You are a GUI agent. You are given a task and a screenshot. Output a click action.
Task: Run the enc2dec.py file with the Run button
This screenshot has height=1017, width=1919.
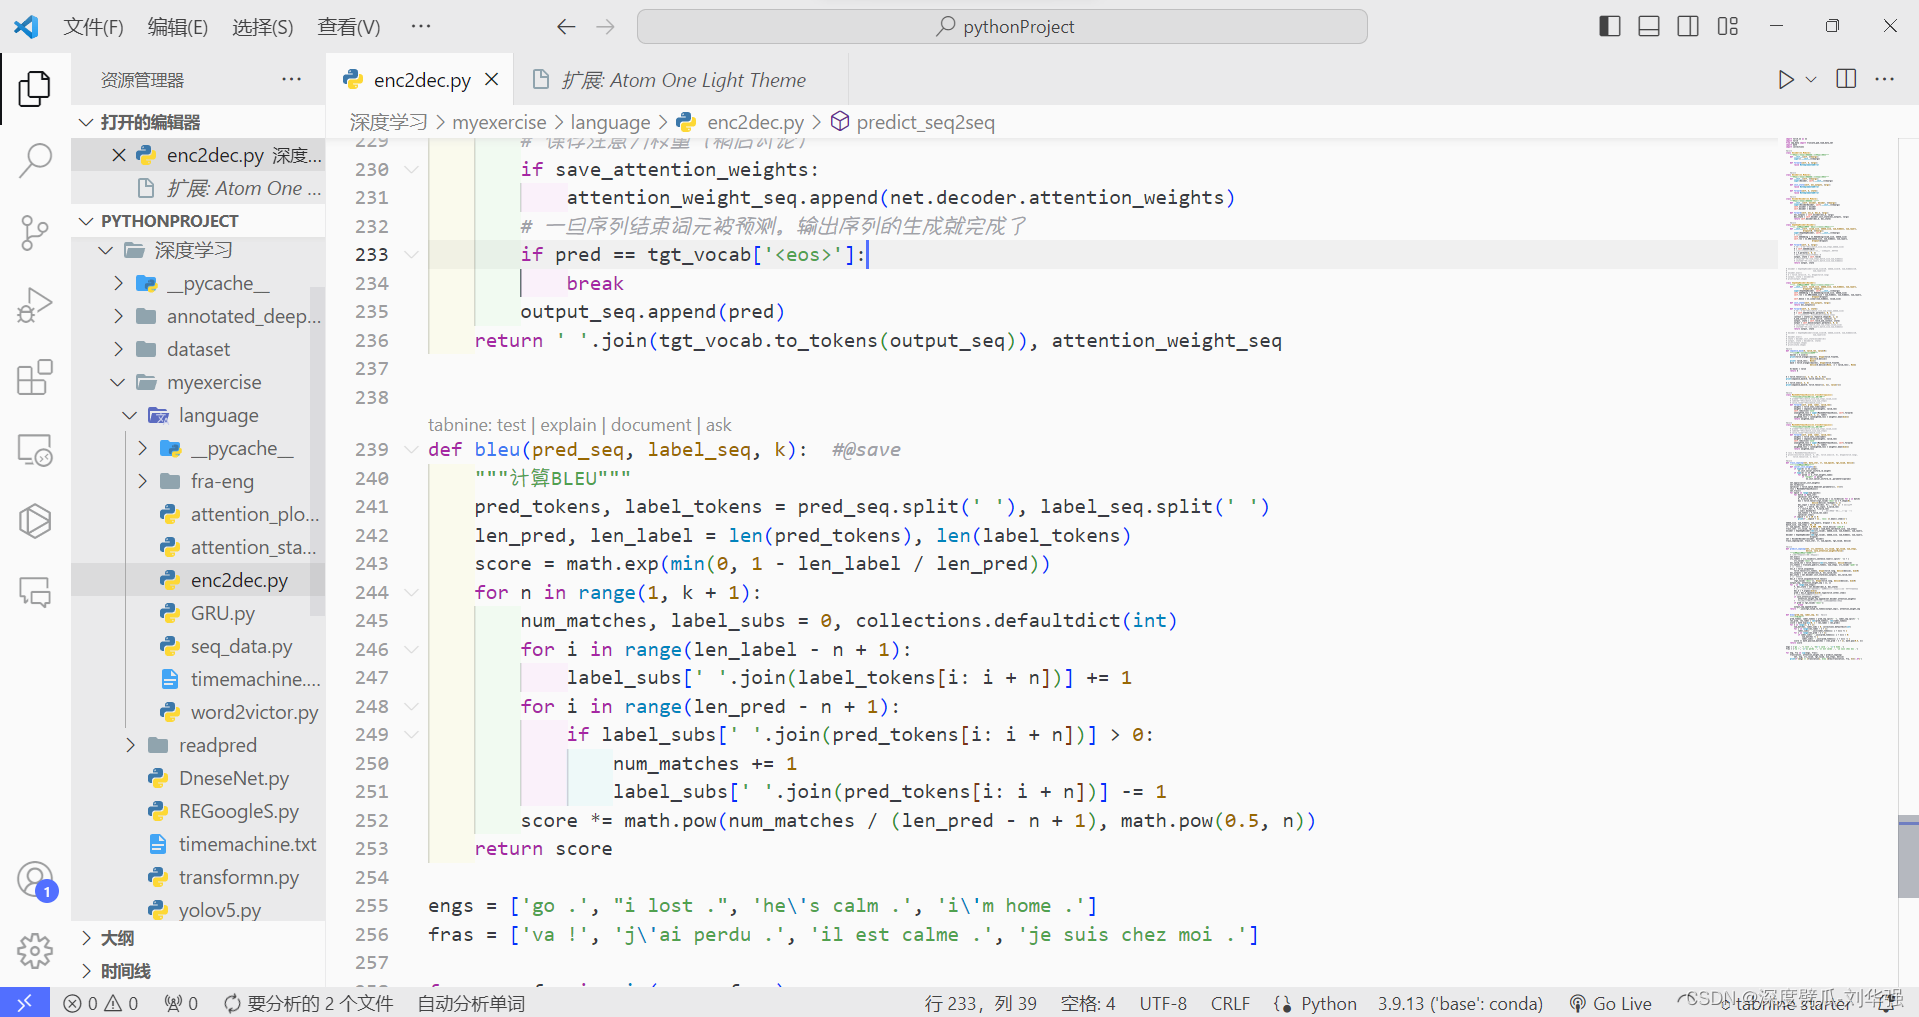pos(1786,79)
